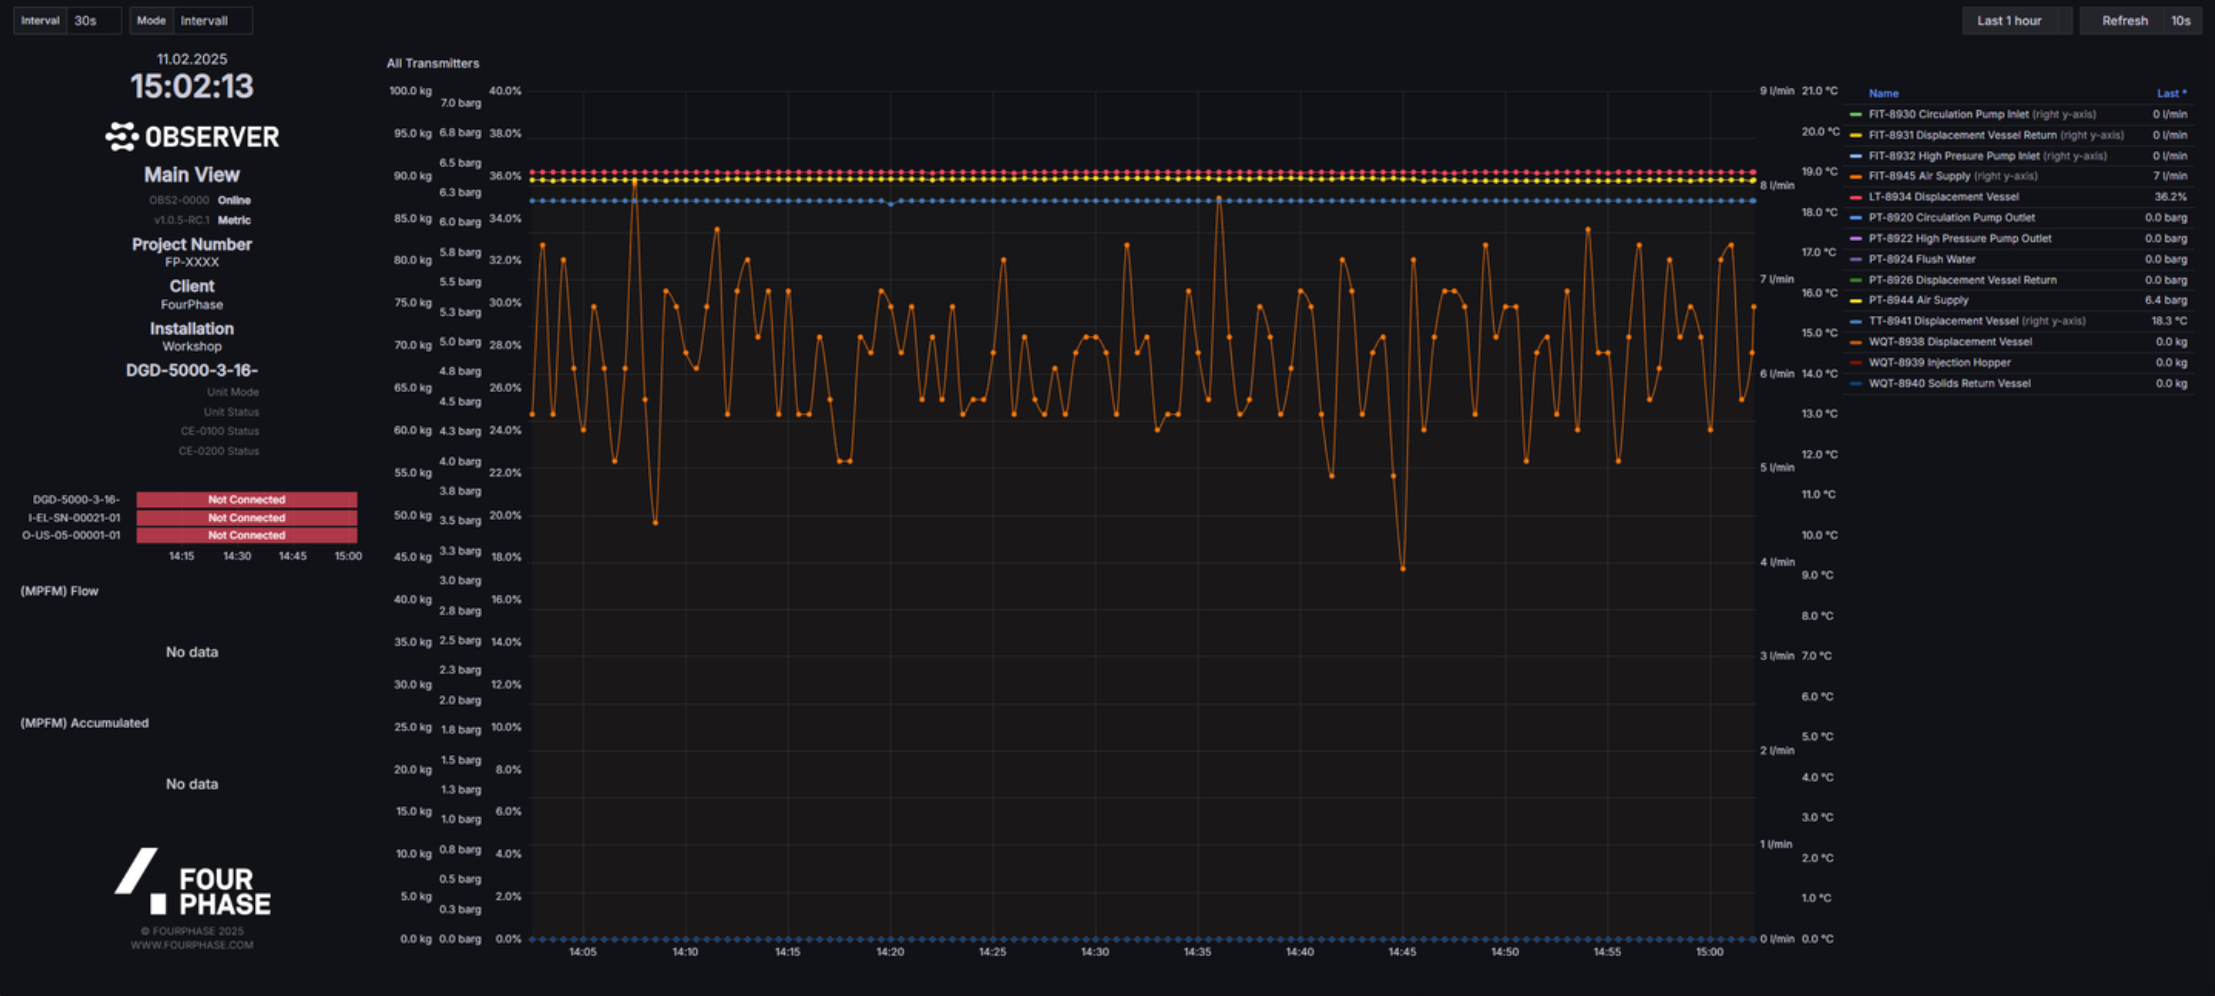
Task: Click the Four Phase logo
Action: (192, 882)
